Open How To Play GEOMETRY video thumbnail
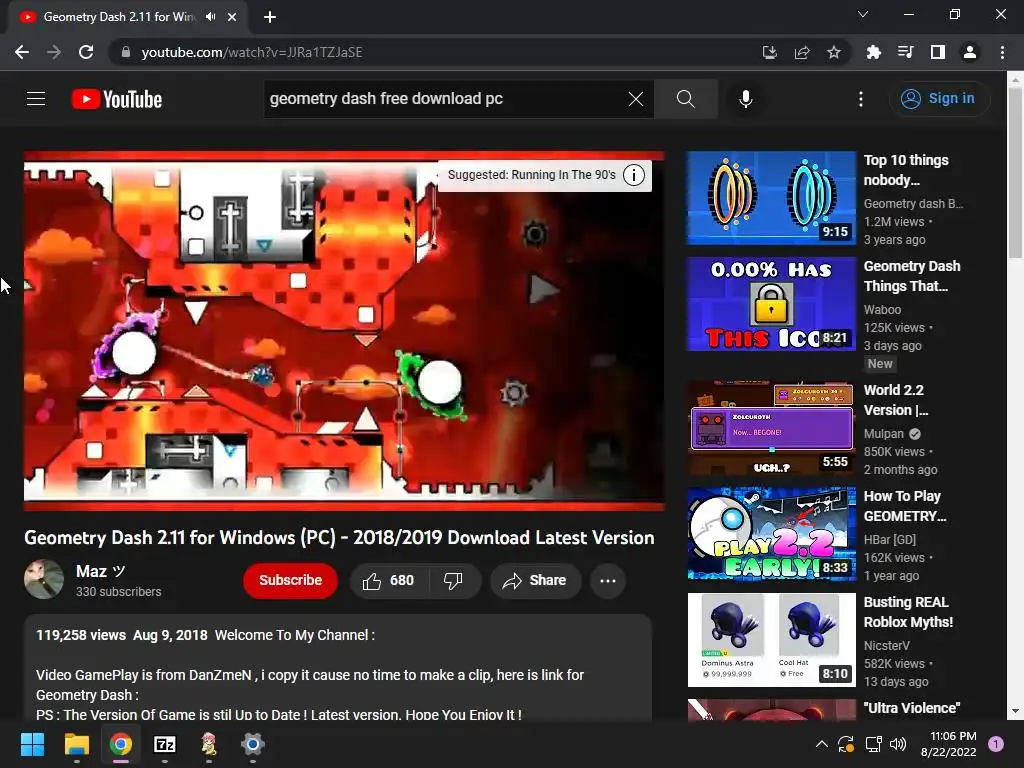The width and height of the screenshot is (1024, 768). click(771, 534)
